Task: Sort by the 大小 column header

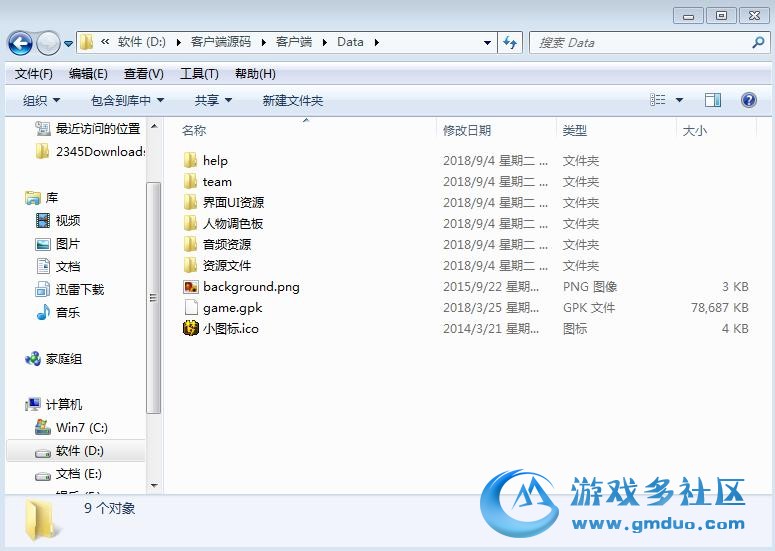Action: (694, 130)
